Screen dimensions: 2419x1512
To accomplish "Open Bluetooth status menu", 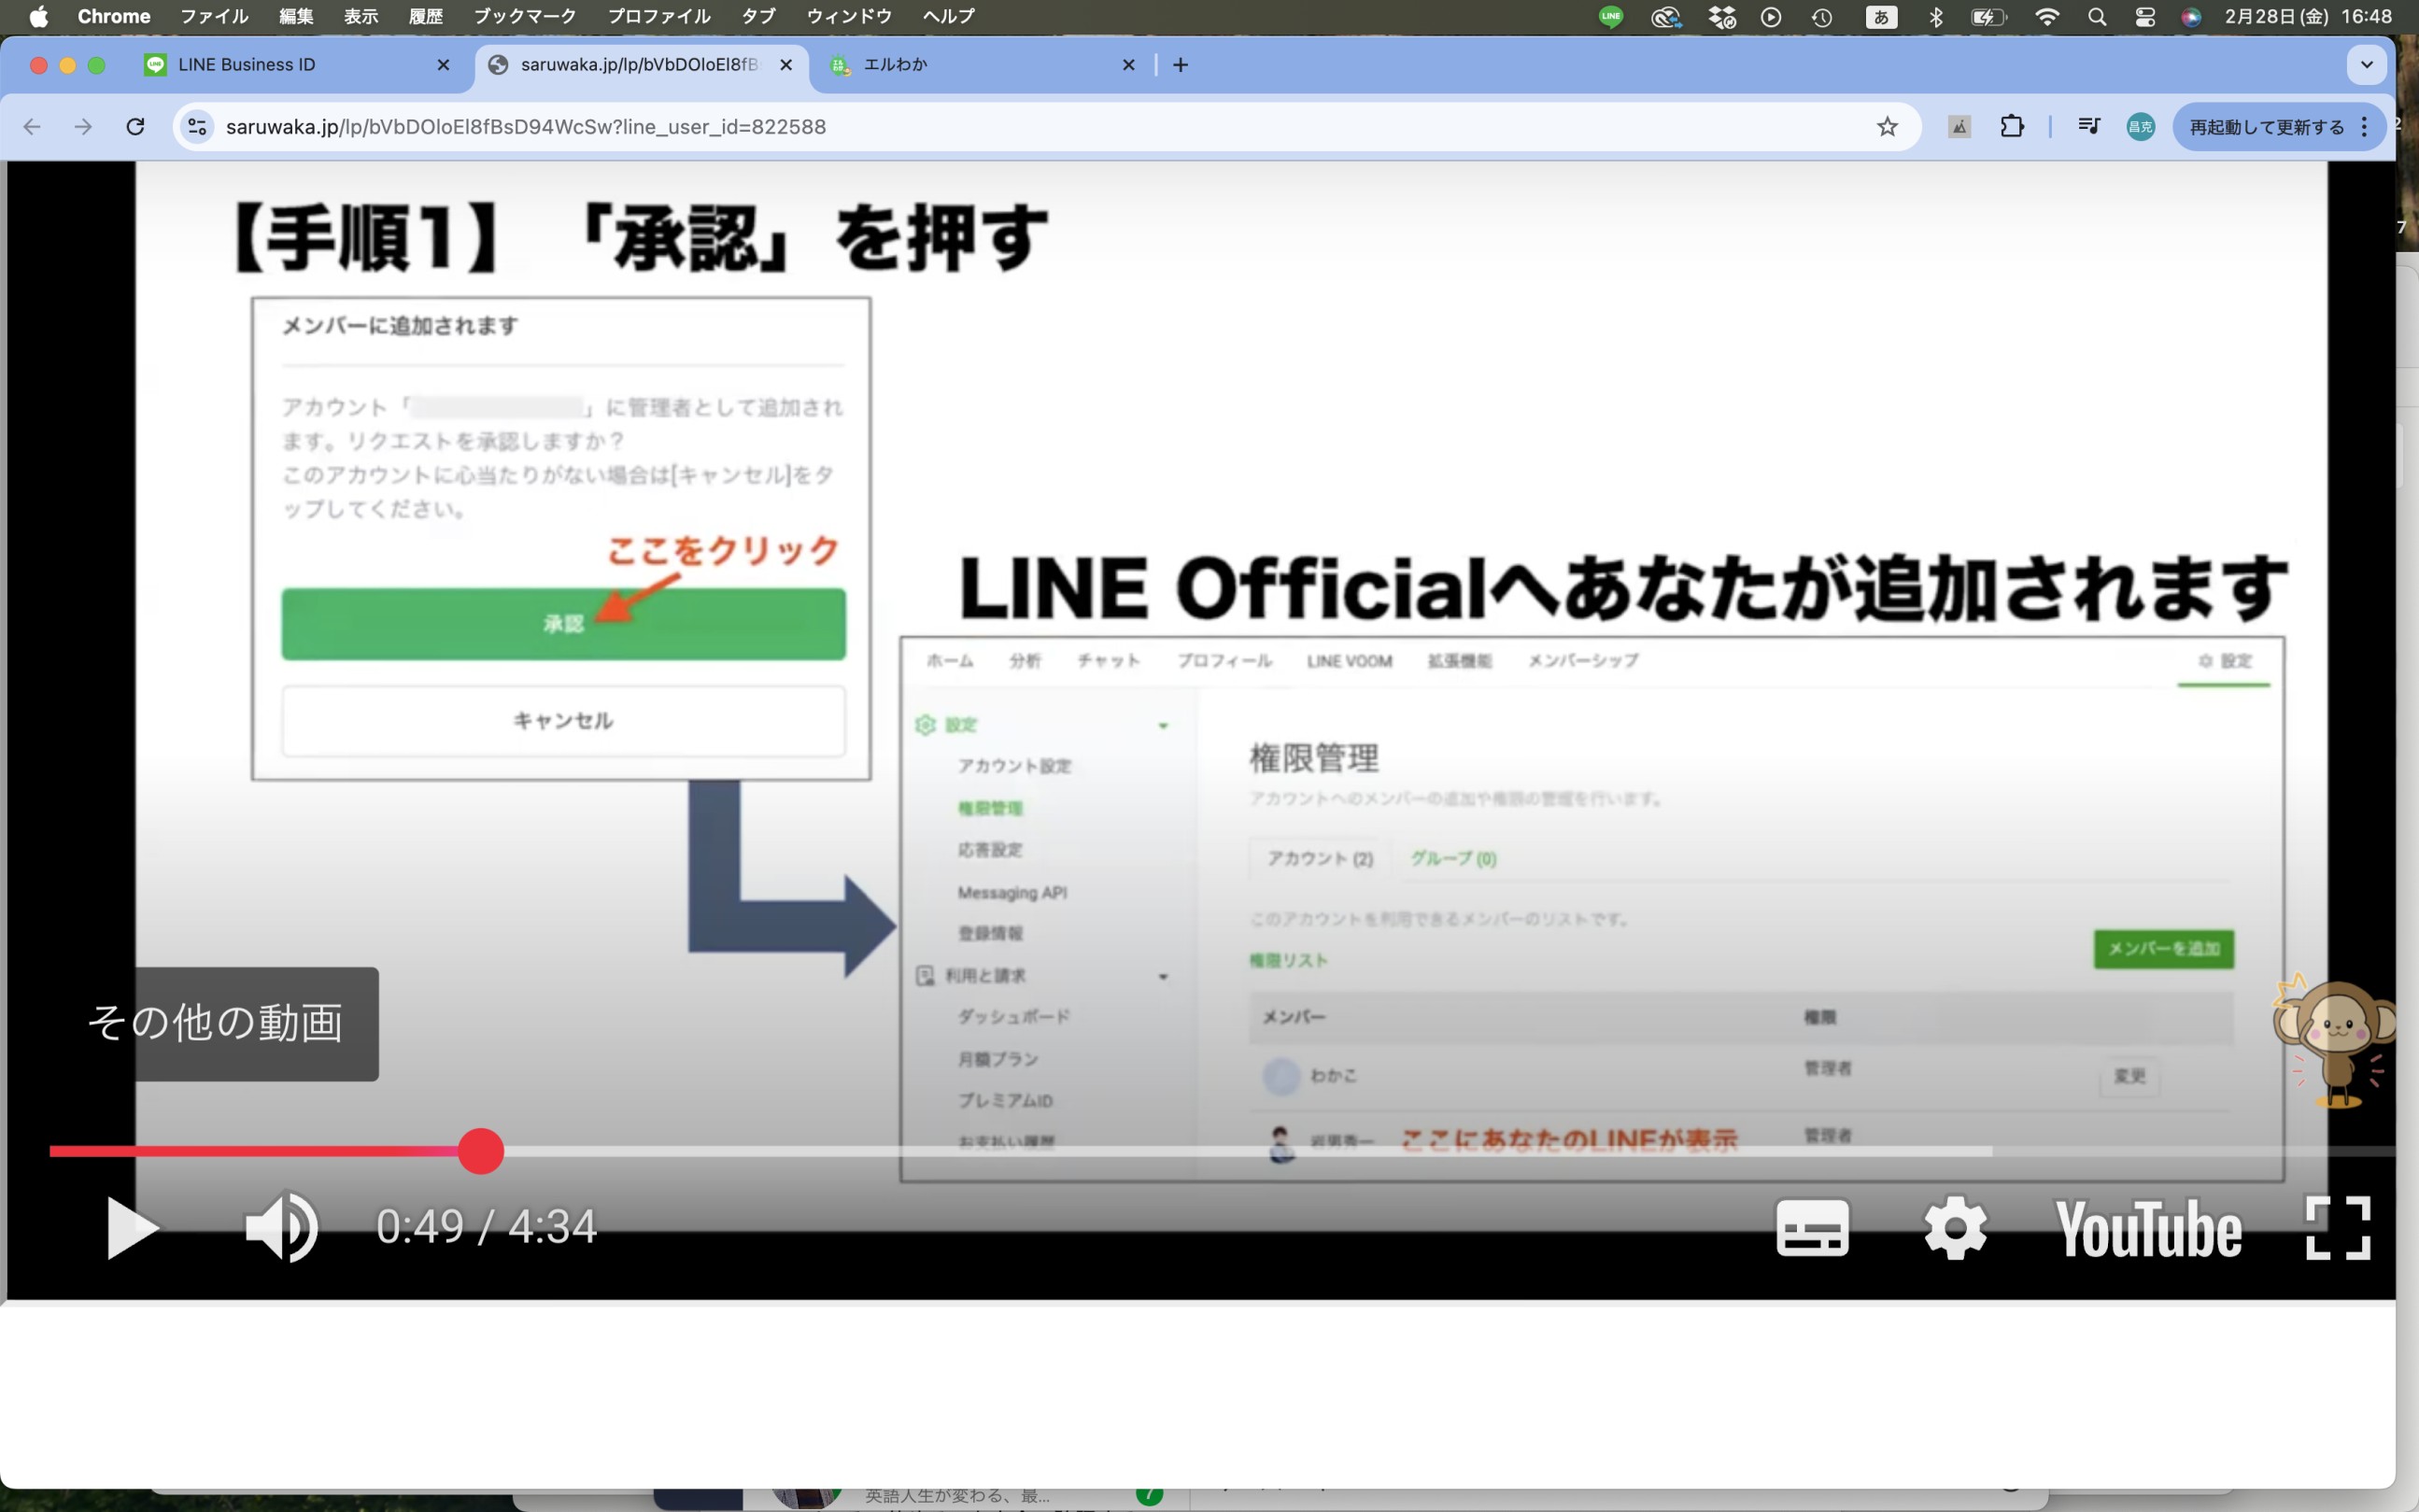I will (1935, 17).
